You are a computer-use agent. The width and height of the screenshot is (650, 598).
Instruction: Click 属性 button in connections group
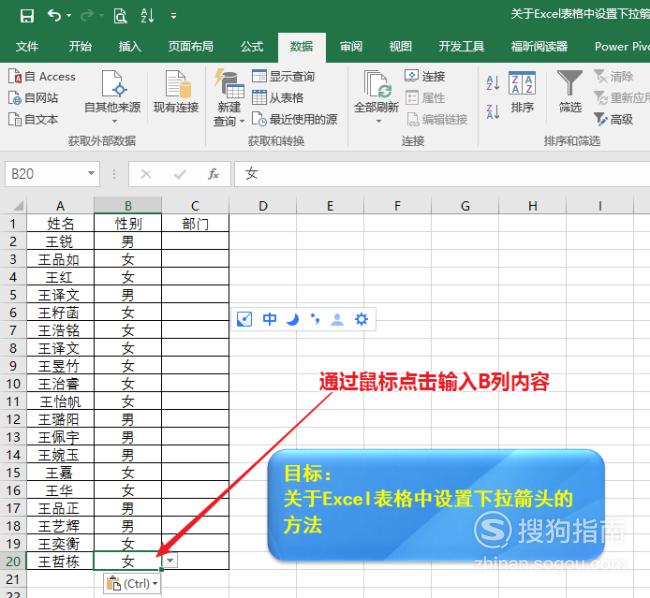425,98
